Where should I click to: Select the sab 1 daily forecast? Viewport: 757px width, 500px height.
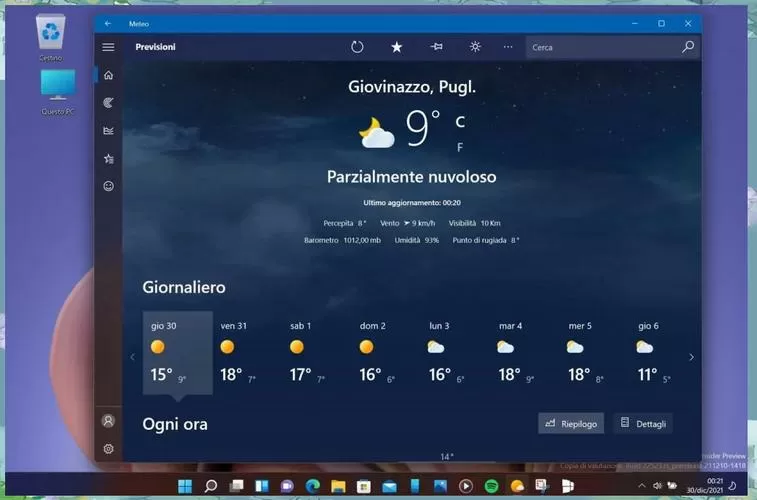pos(317,353)
